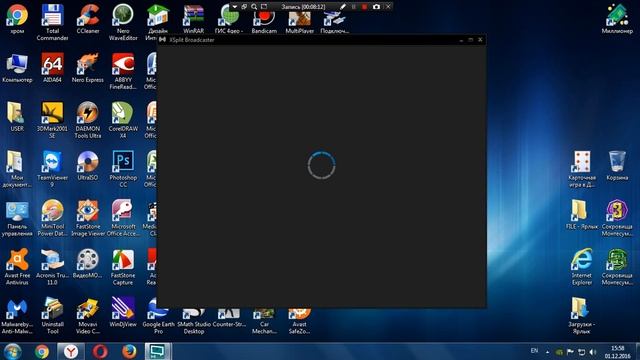Close the XSplit Broadcaster window
The image size is (640, 360).
point(480,40)
